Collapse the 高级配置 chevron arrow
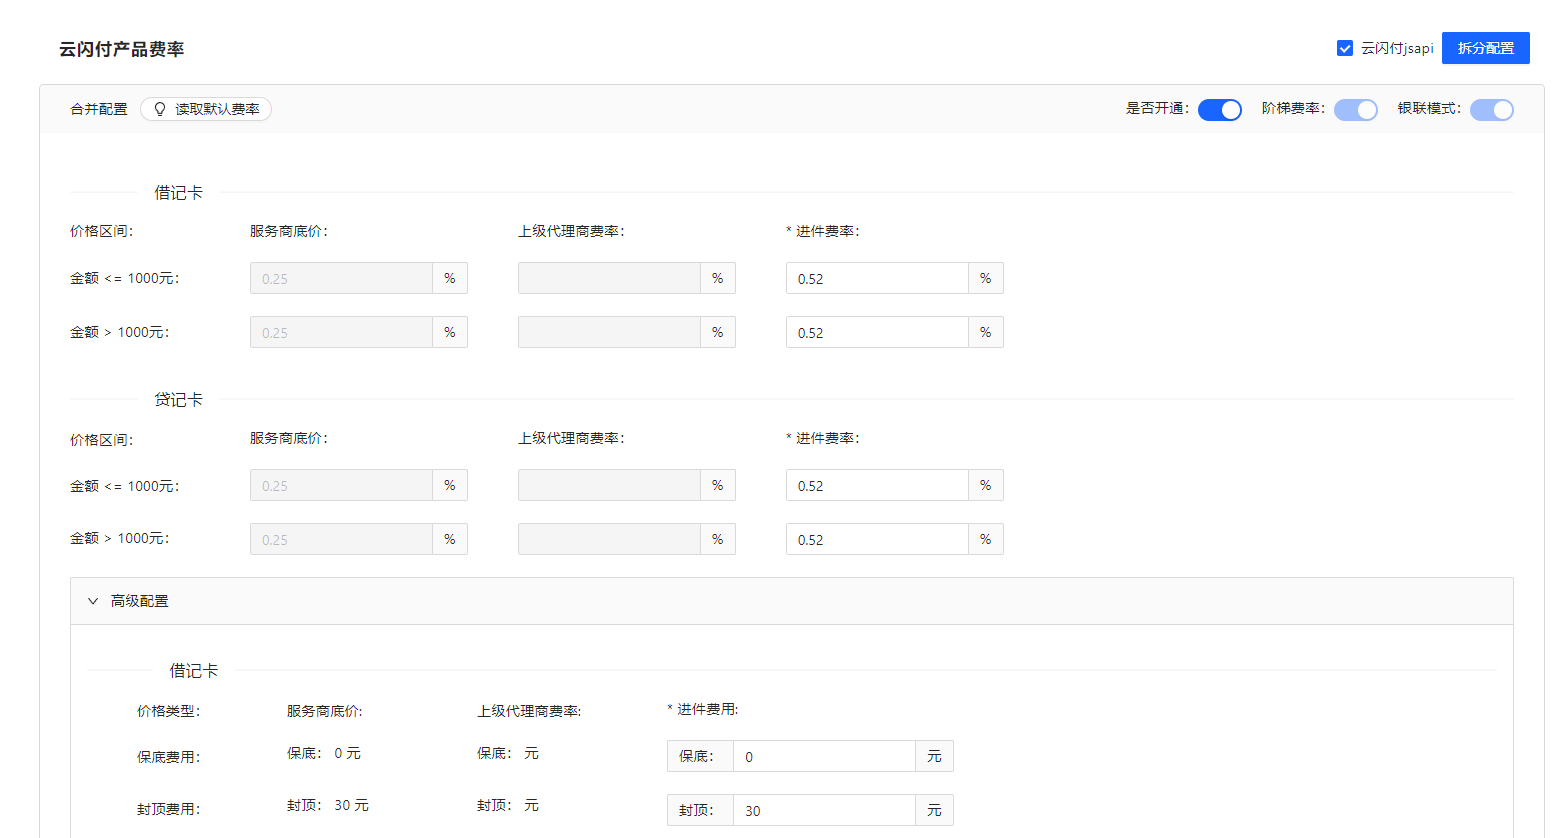1567x838 pixels. [93, 601]
